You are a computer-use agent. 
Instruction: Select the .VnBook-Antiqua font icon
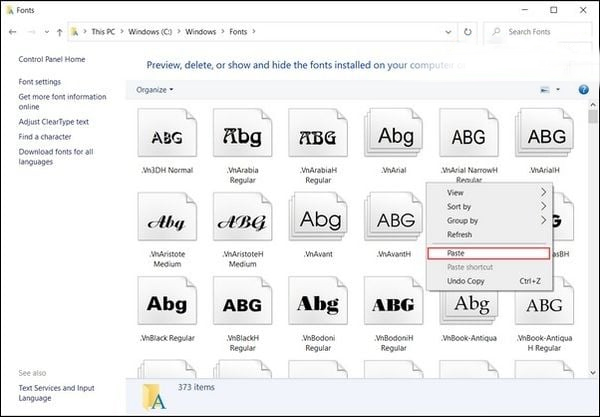point(469,308)
